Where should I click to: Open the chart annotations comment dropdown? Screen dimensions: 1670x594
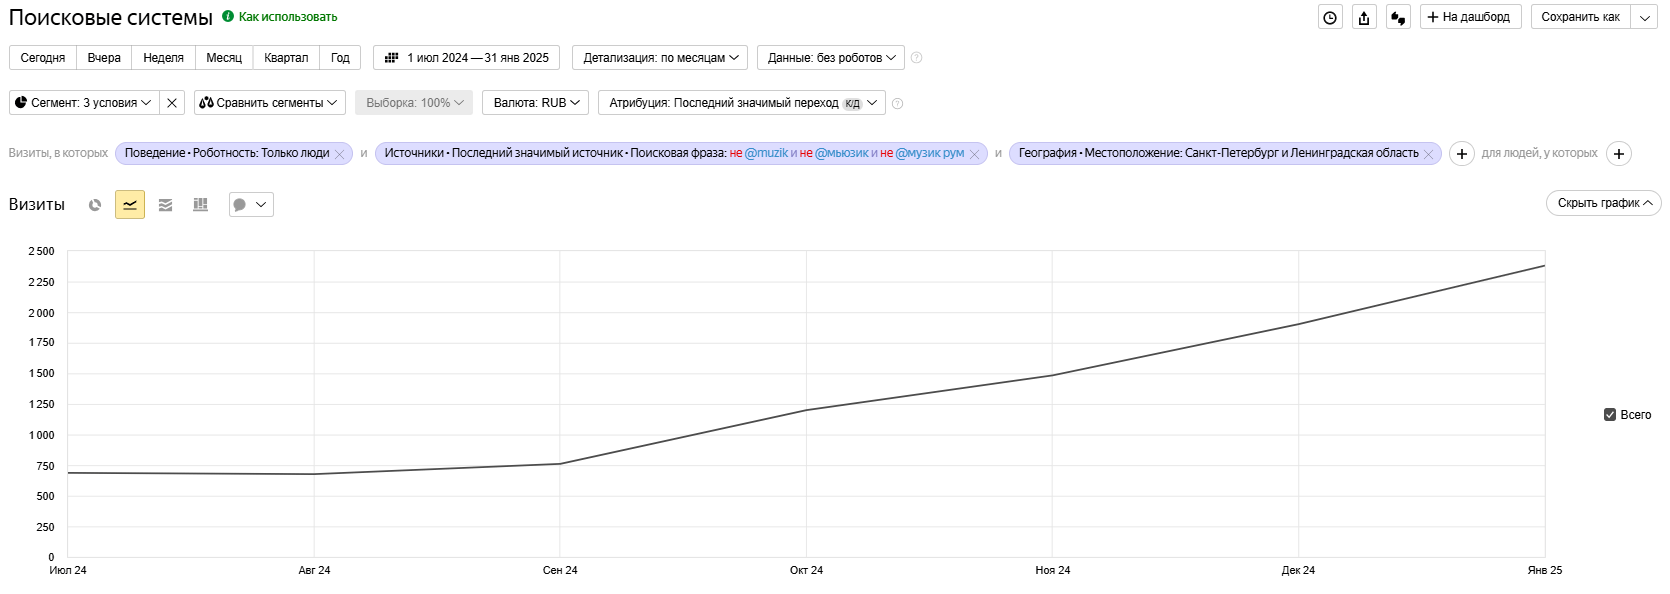(x=251, y=205)
